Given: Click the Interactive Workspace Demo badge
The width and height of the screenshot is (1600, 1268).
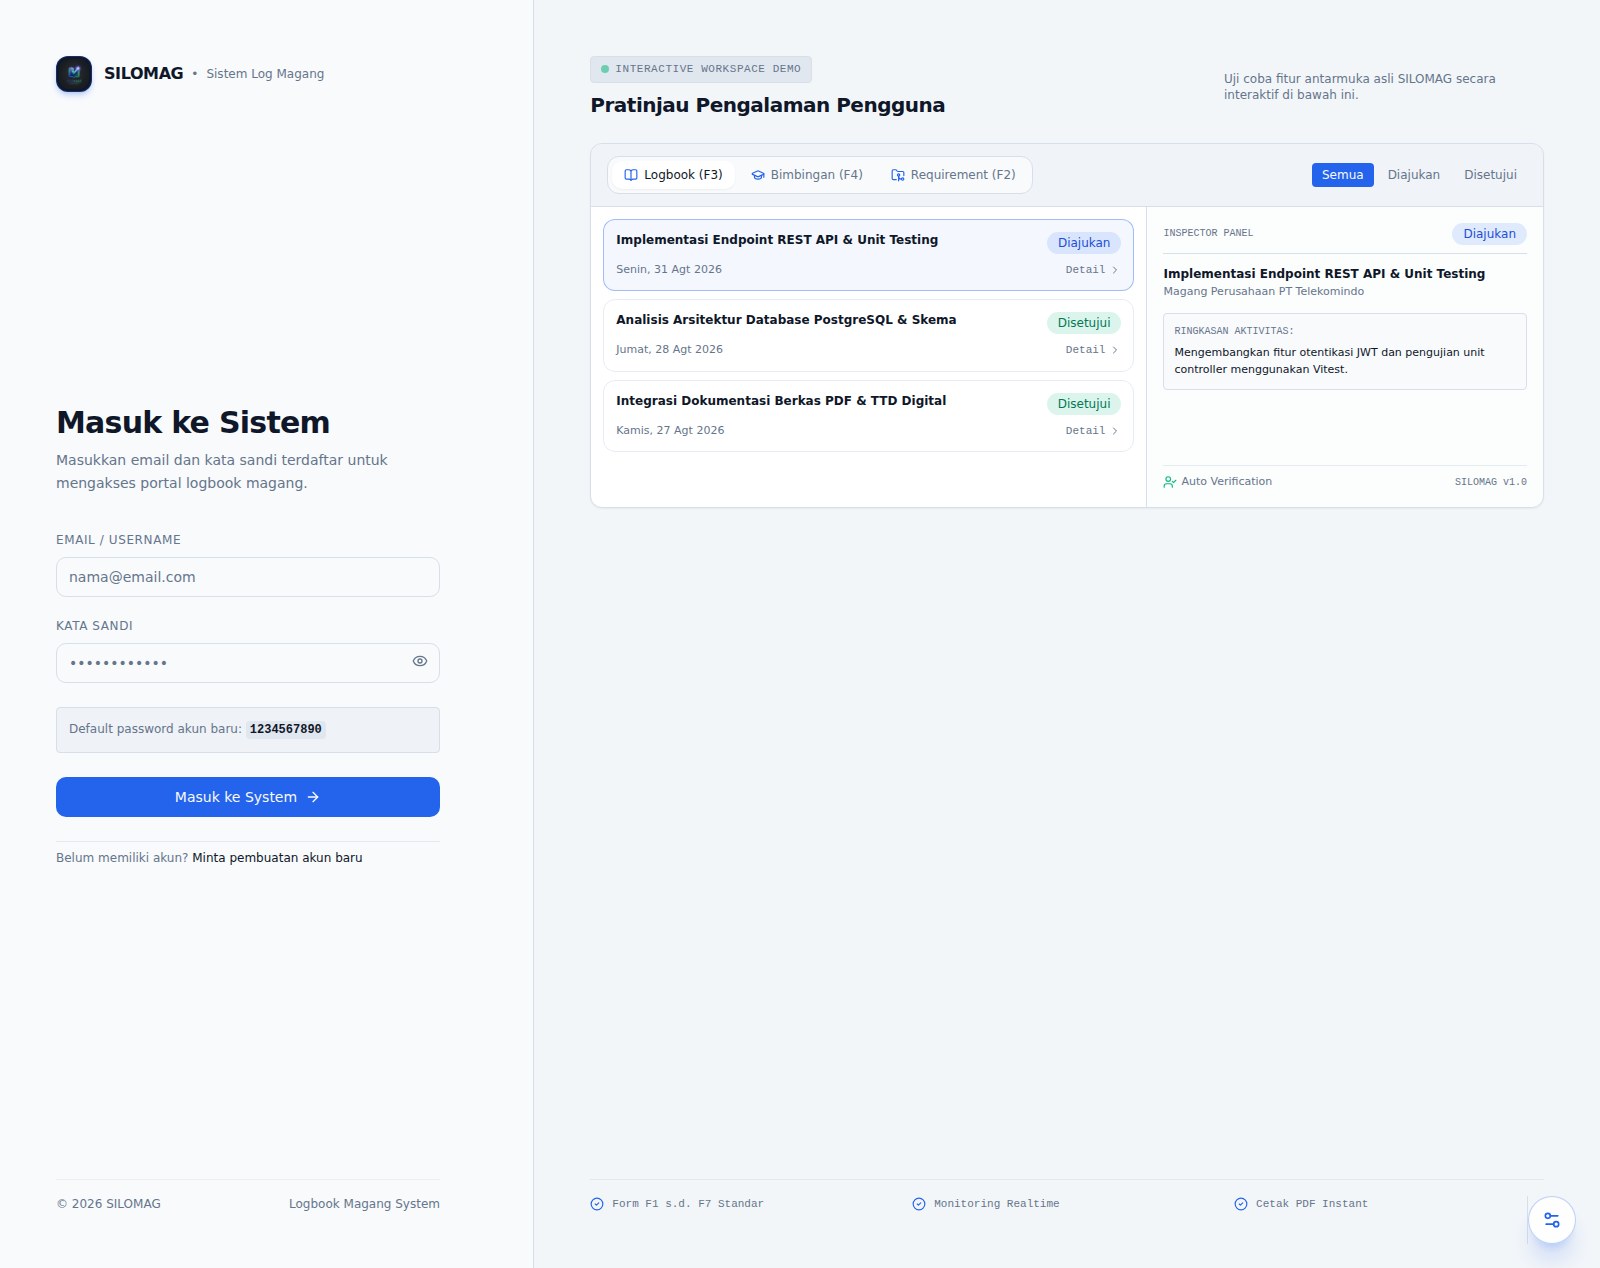Looking at the screenshot, I should (x=701, y=69).
